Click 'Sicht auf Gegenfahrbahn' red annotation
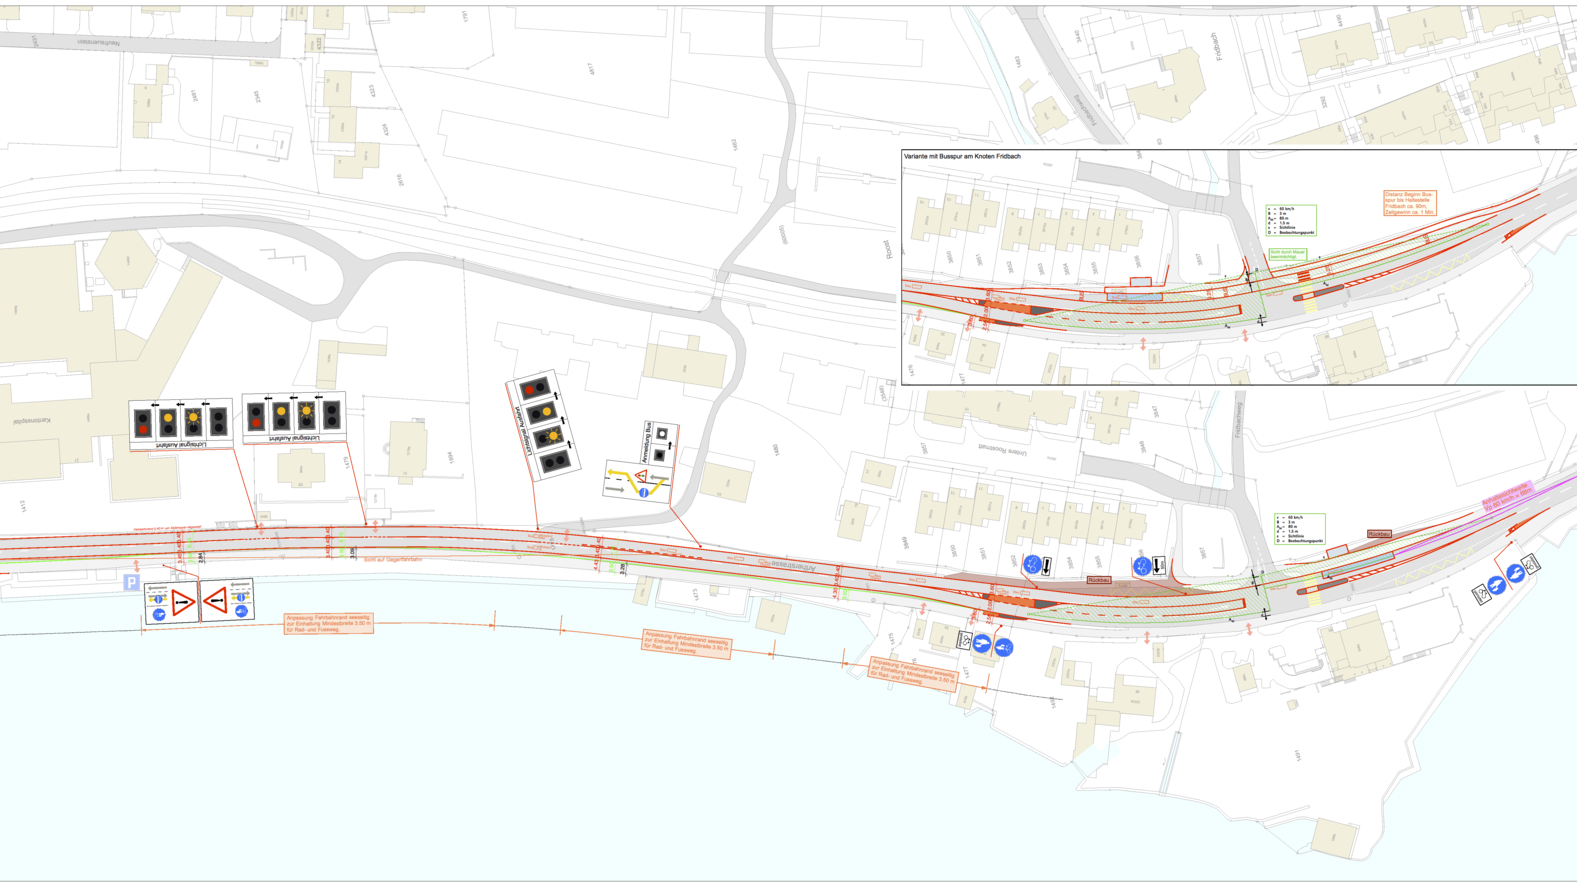1577x887 pixels. click(x=393, y=560)
